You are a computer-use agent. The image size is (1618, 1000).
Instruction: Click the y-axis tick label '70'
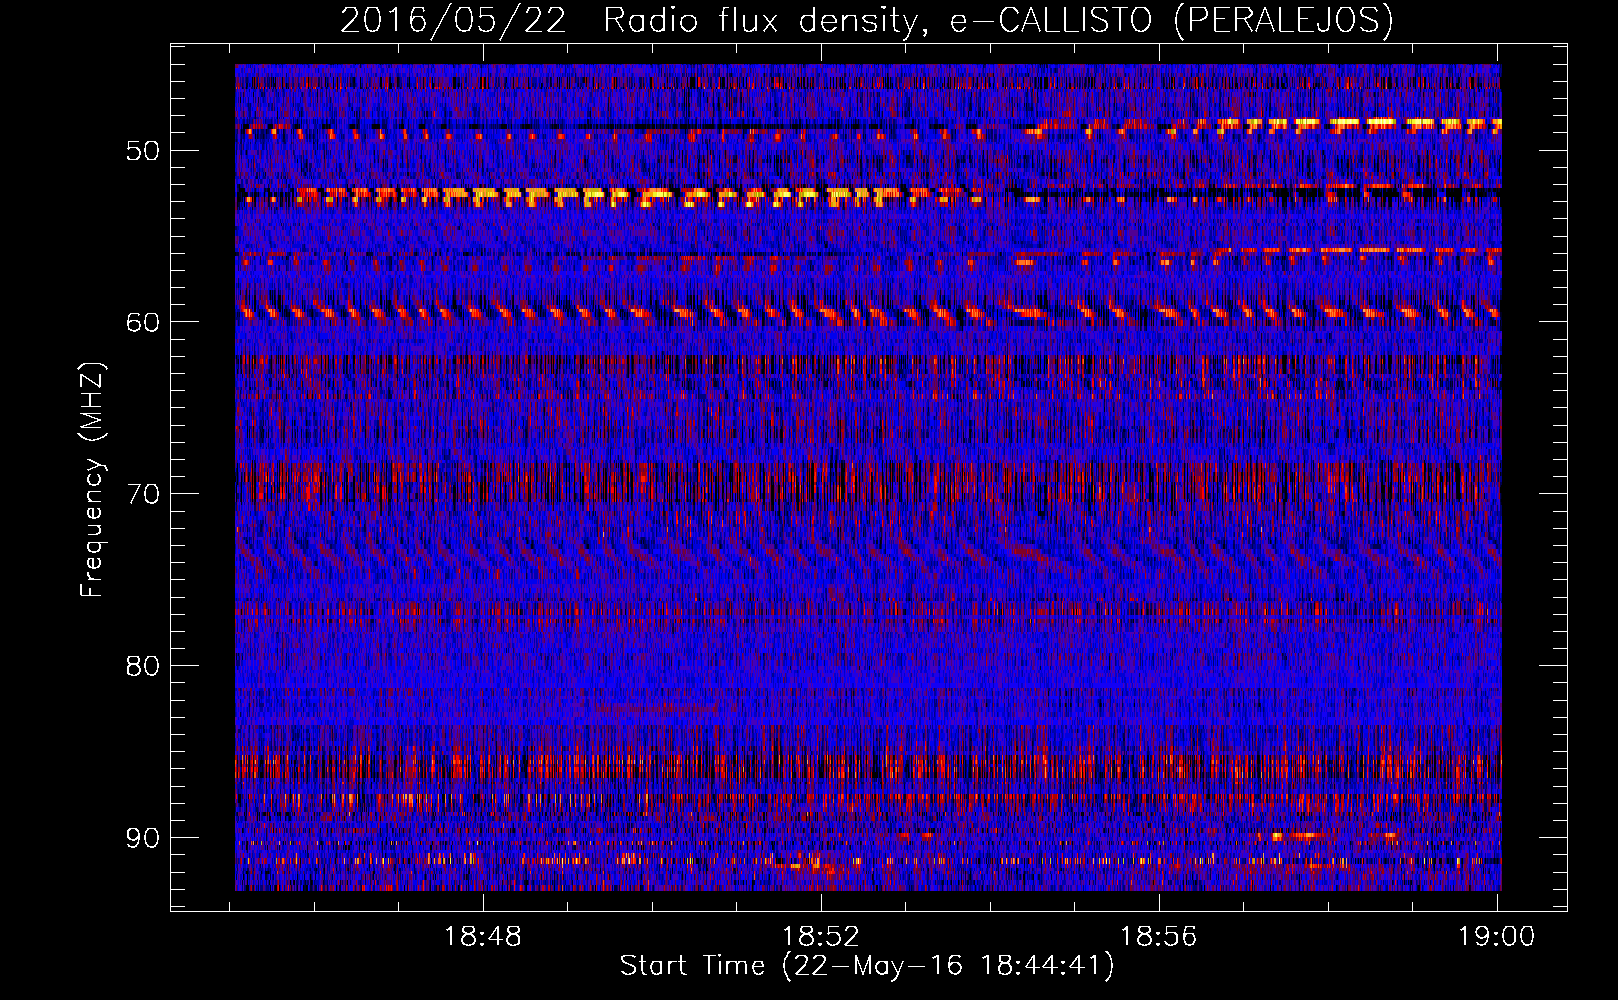(143, 494)
